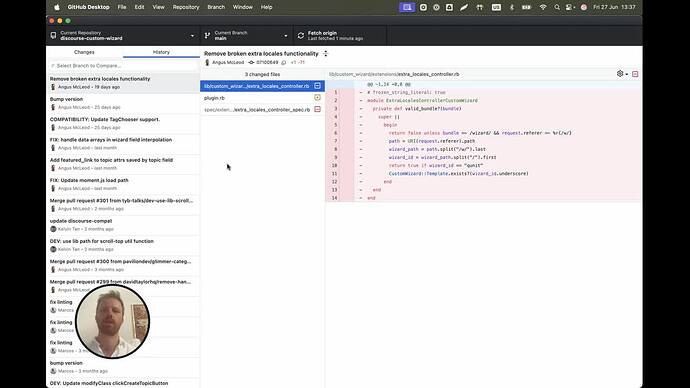The width and height of the screenshot is (690, 388).
Task: Open the keyboard input source menu bar icon
Action: (x=496, y=7)
